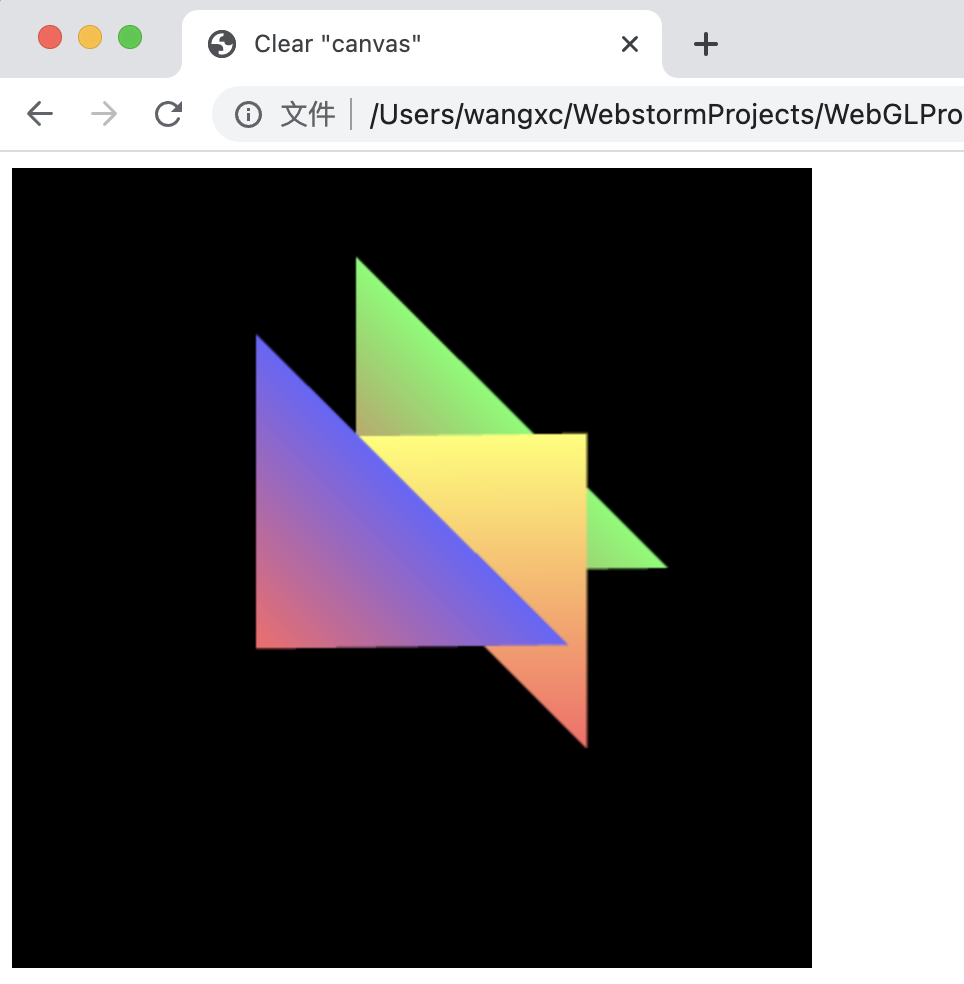Viewport: 964px width, 984px height.
Task: Click the black WebGL canvas background
Action: [x=150, y=850]
